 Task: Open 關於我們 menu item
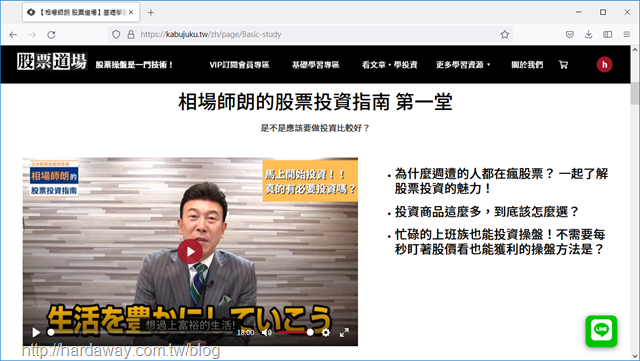click(527, 65)
